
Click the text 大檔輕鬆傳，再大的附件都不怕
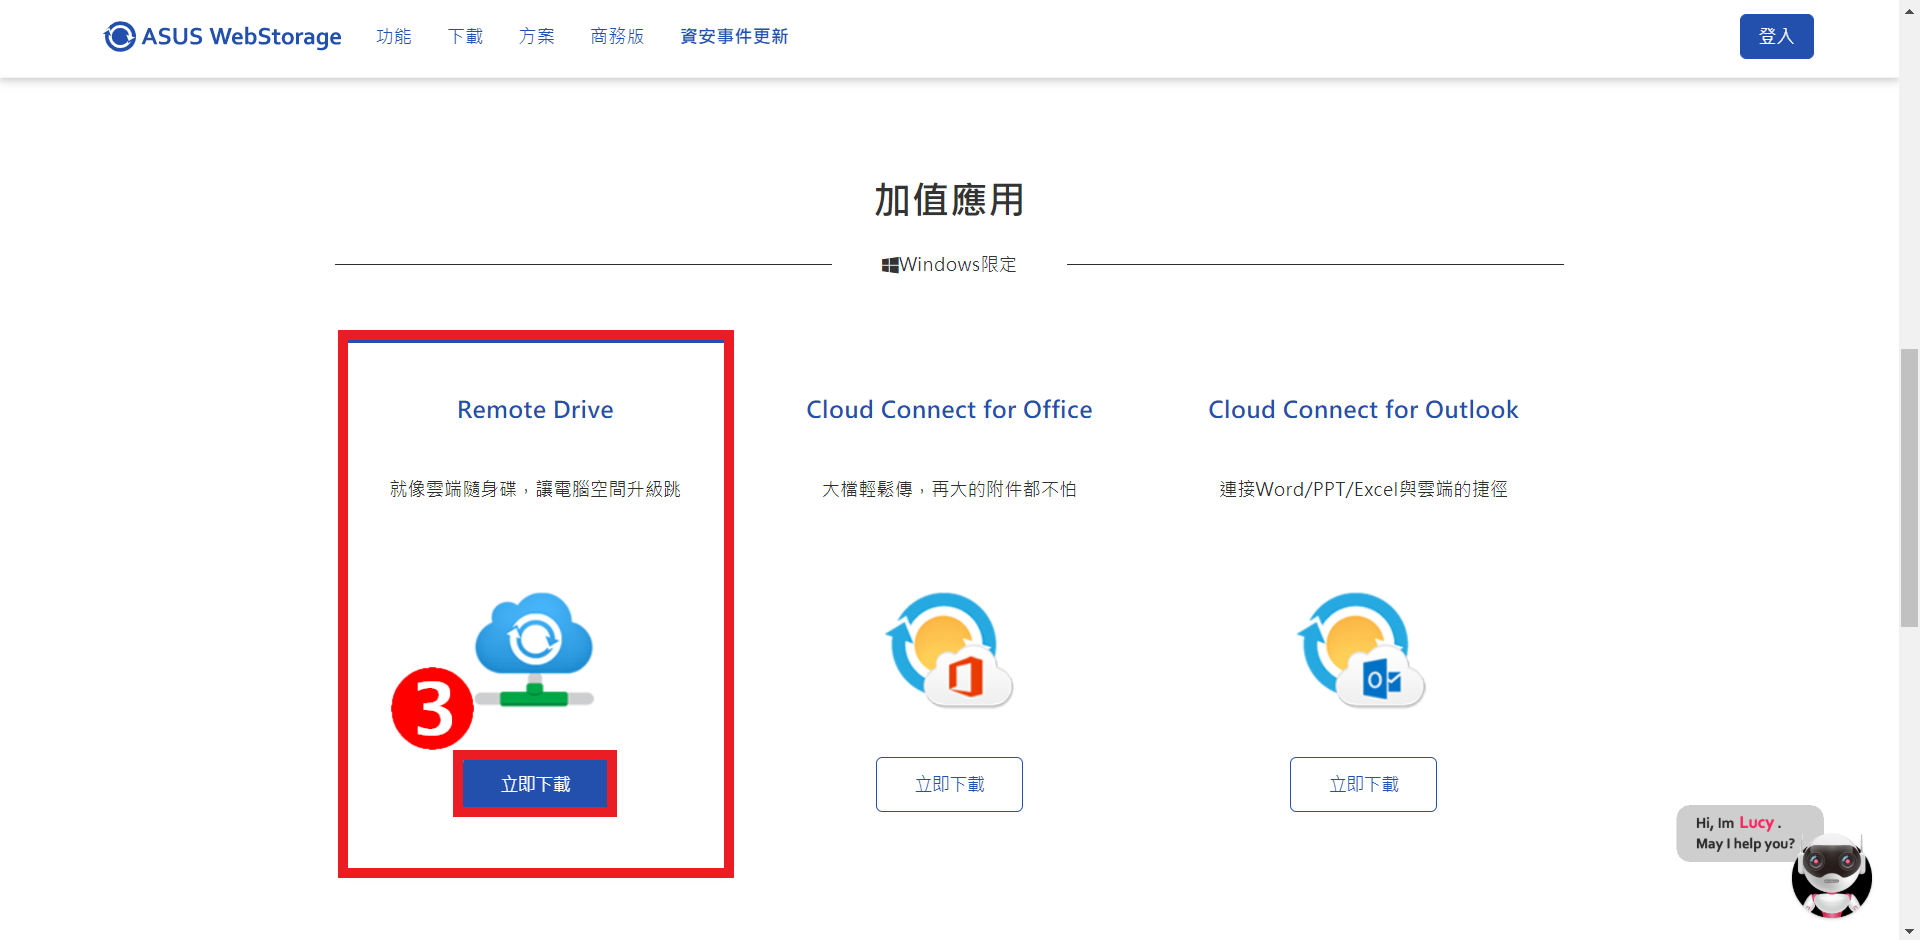coord(949,489)
